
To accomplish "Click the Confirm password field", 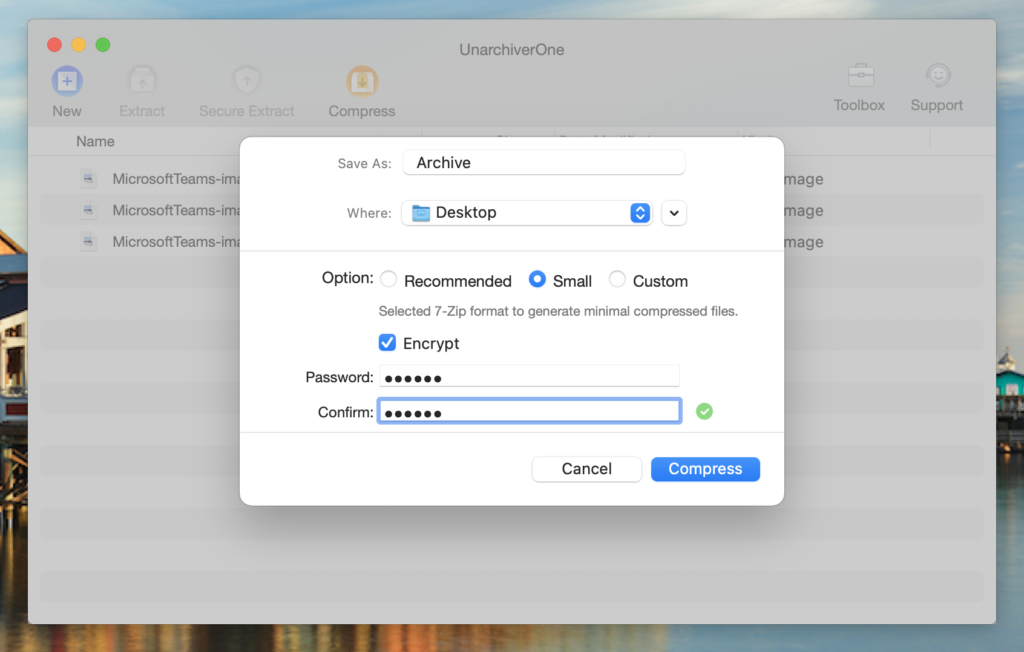I will pyautogui.click(x=529, y=412).
